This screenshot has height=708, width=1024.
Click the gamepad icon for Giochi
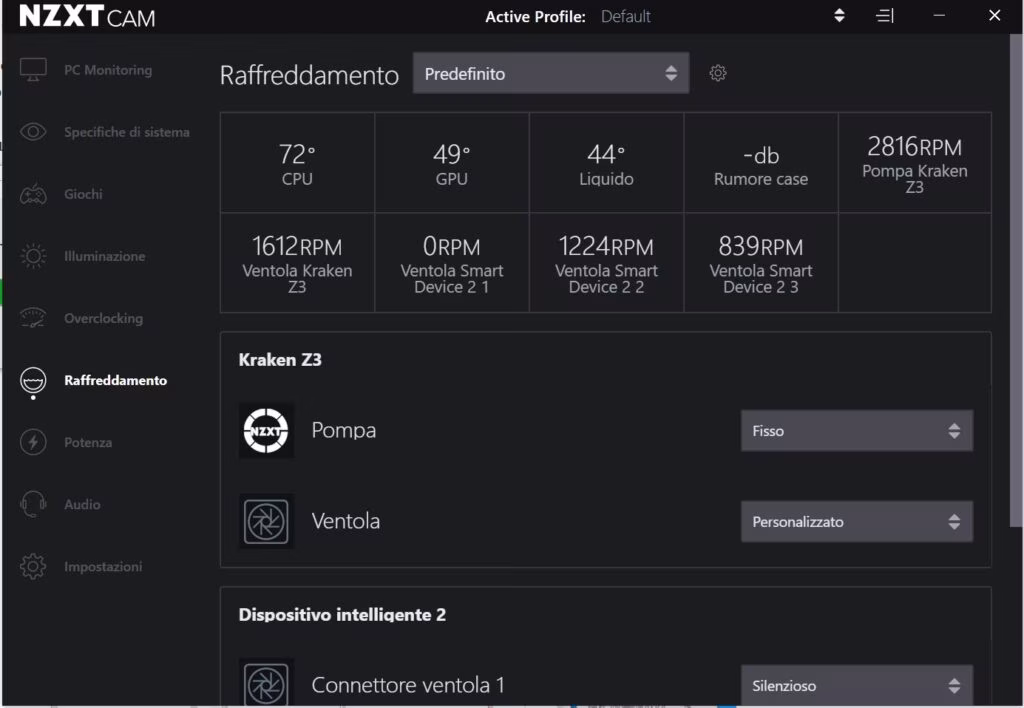(x=33, y=194)
